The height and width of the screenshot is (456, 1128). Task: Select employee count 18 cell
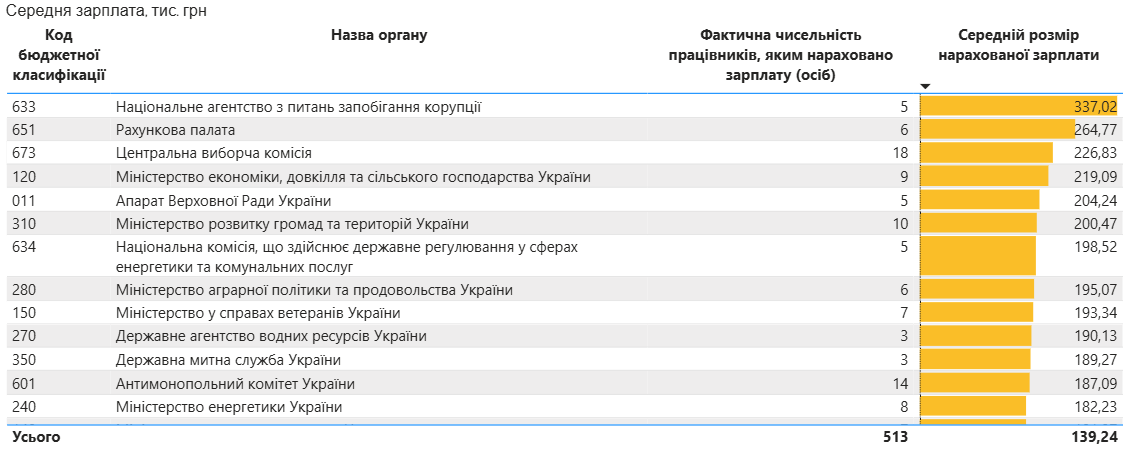coord(900,153)
